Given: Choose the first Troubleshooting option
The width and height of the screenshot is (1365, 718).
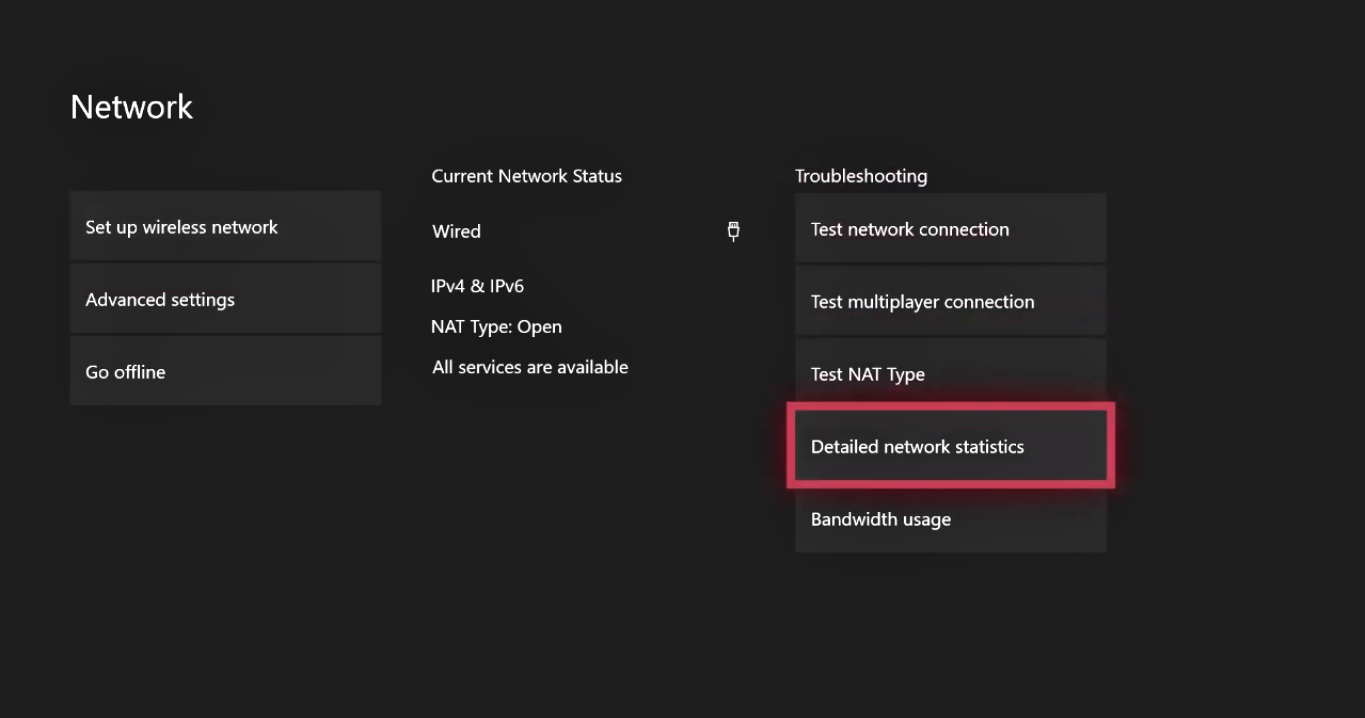Looking at the screenshot, I should pyautogui.click(x=950, y=229).
